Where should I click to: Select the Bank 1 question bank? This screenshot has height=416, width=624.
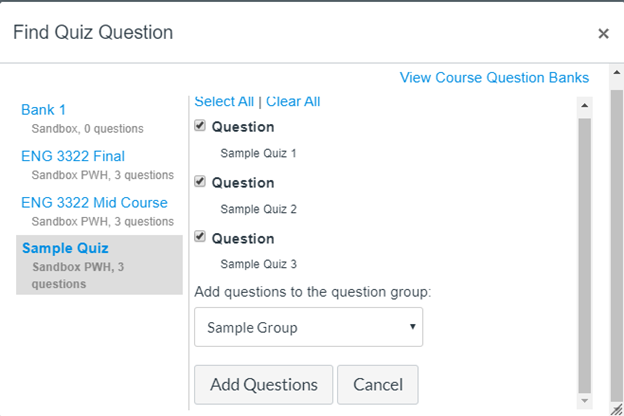[x=43, y=110]
